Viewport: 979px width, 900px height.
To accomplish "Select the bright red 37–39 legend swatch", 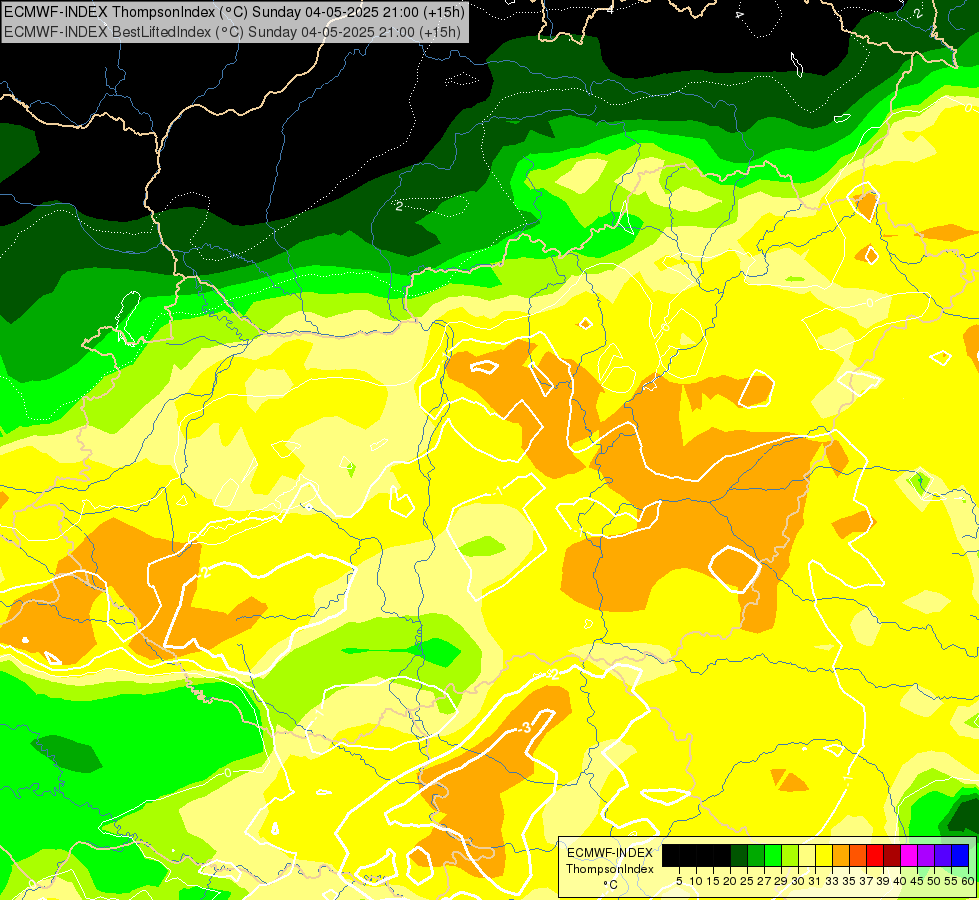I will pos(874,856).
